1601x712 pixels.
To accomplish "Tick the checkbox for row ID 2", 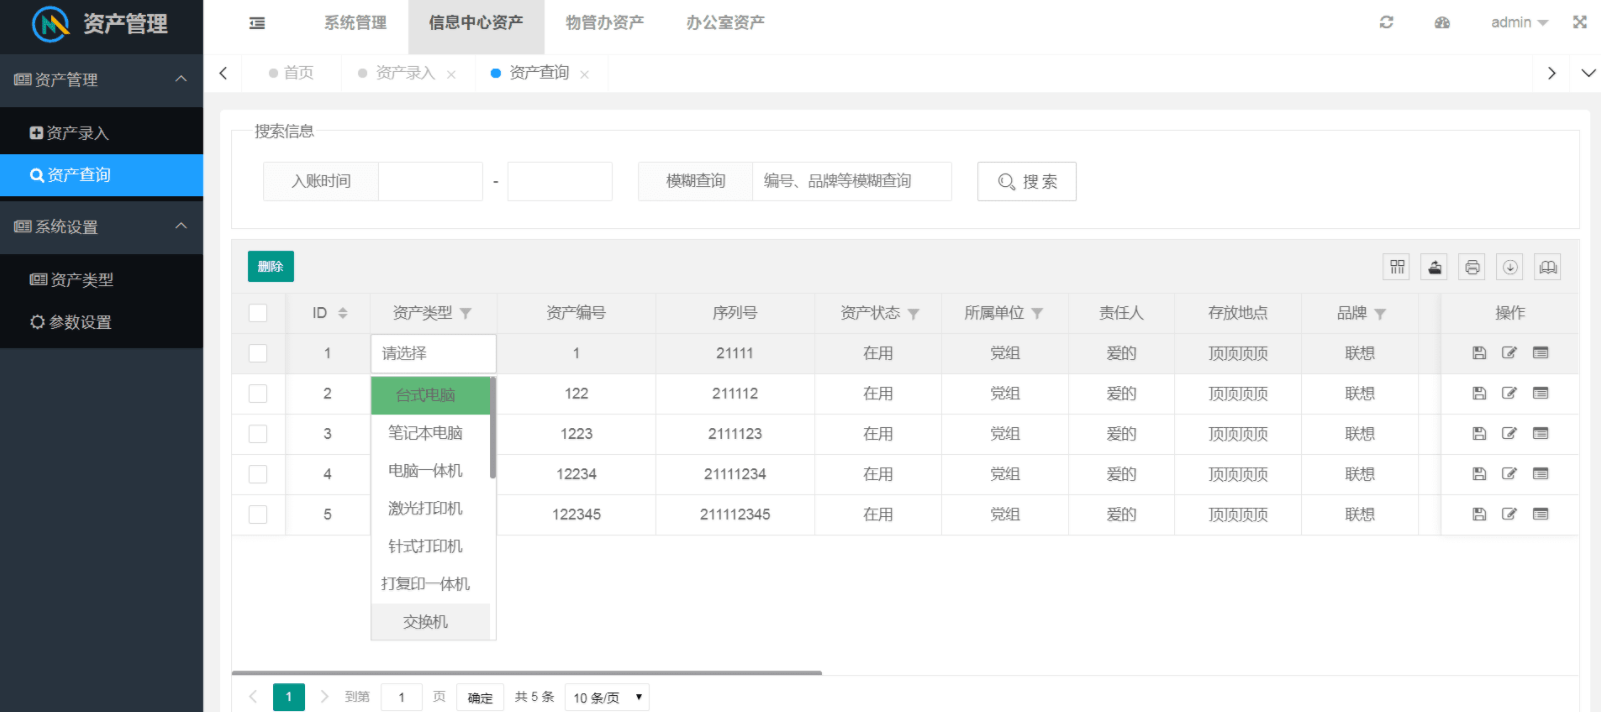I will [x=258, y=394].
